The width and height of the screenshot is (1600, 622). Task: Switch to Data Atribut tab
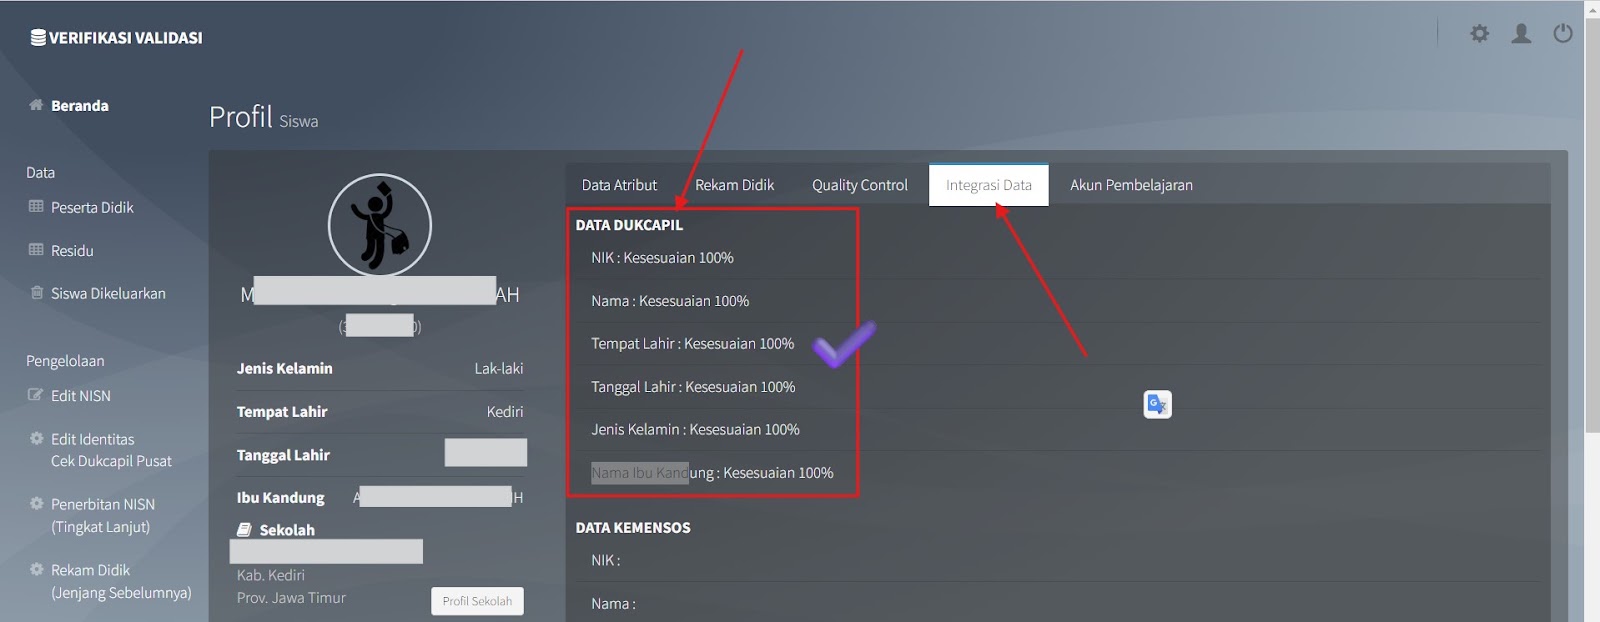619,185
